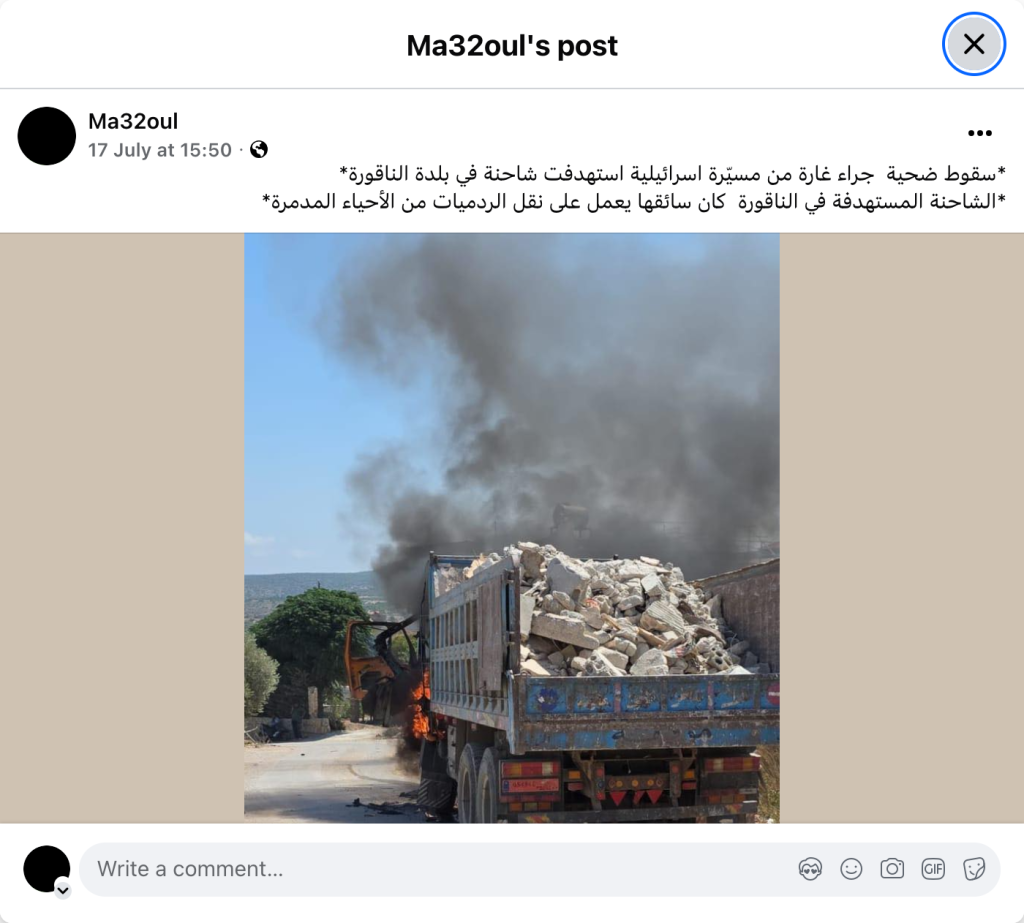Click the second line of Arabic caption
The width and height of the screenshot is (1024, 923).
(634, 201)
